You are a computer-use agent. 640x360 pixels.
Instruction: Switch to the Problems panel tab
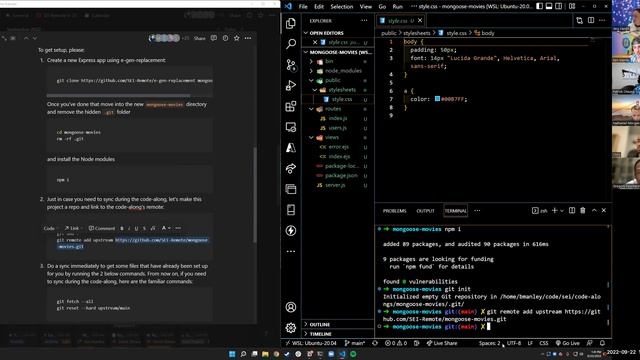(x=394, y=211)
